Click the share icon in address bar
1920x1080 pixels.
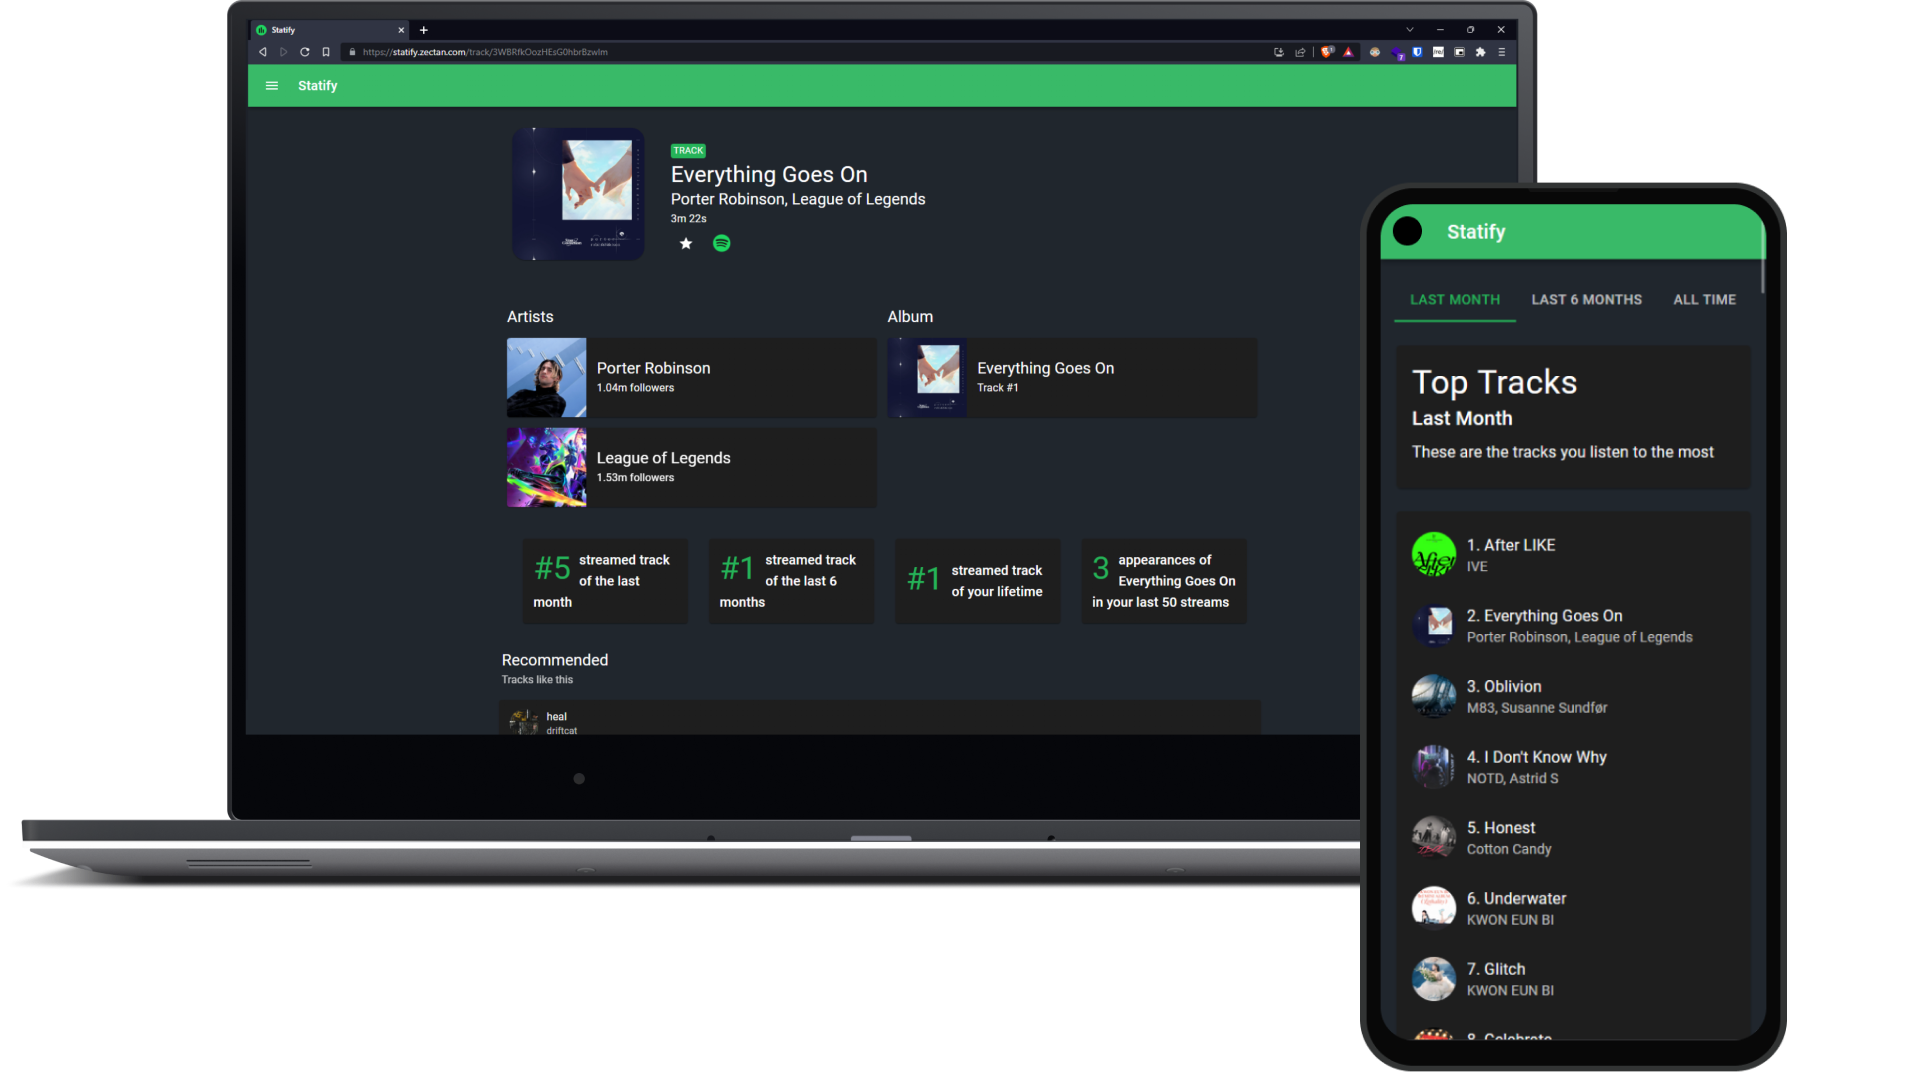point(1300,52)
